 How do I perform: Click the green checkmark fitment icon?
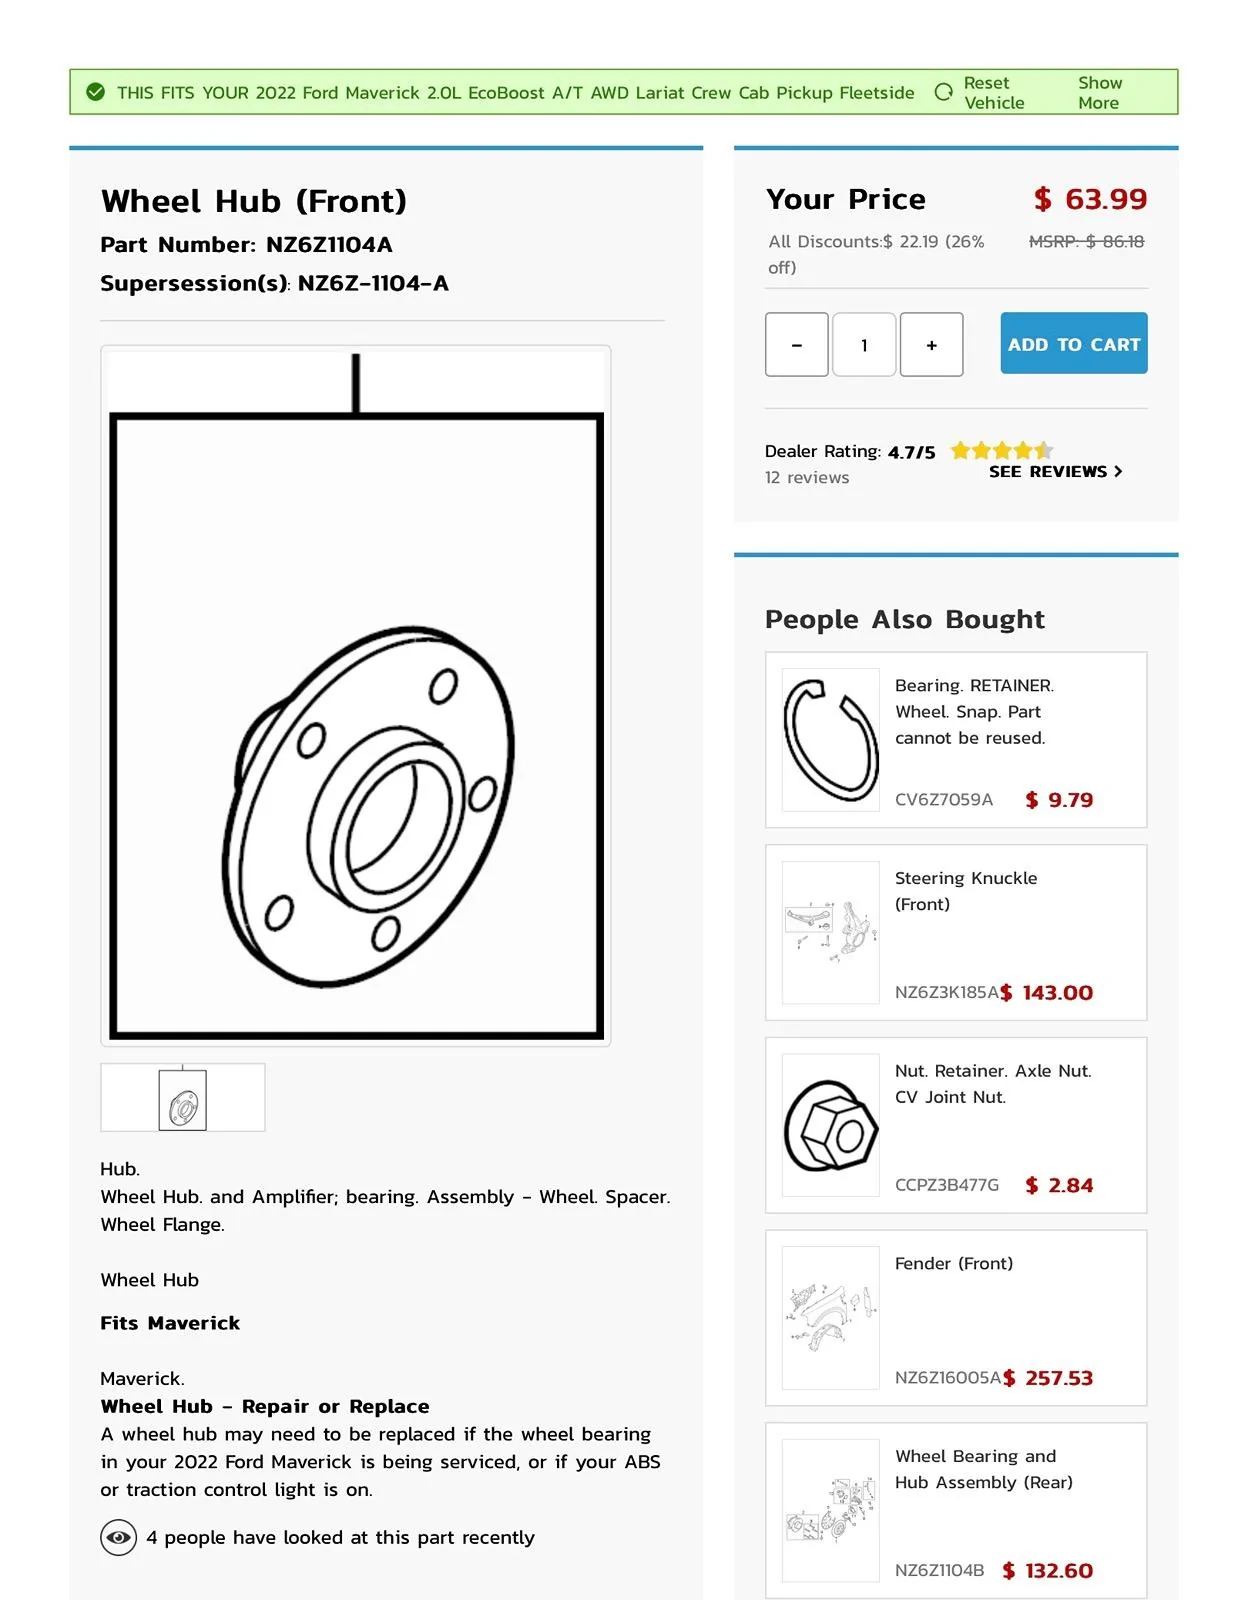[x=96, y=92]
